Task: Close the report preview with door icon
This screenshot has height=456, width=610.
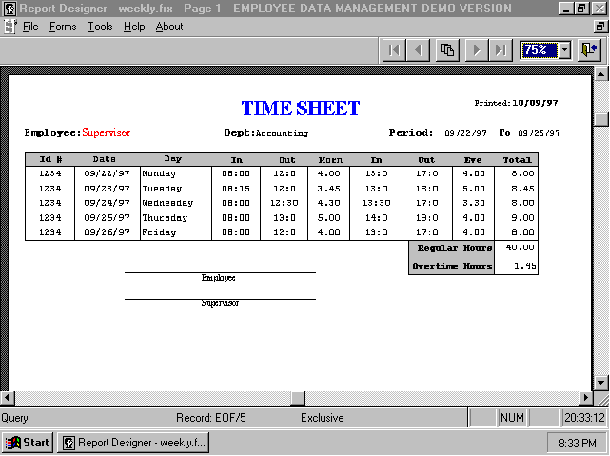Action: [x=589, y=50]
